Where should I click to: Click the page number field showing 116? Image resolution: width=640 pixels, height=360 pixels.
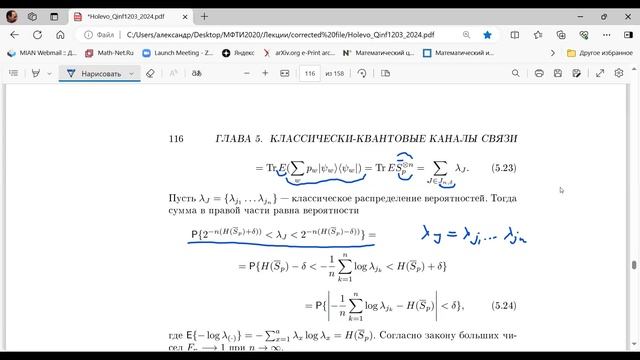pyautogui.click(x=310, y=73)
